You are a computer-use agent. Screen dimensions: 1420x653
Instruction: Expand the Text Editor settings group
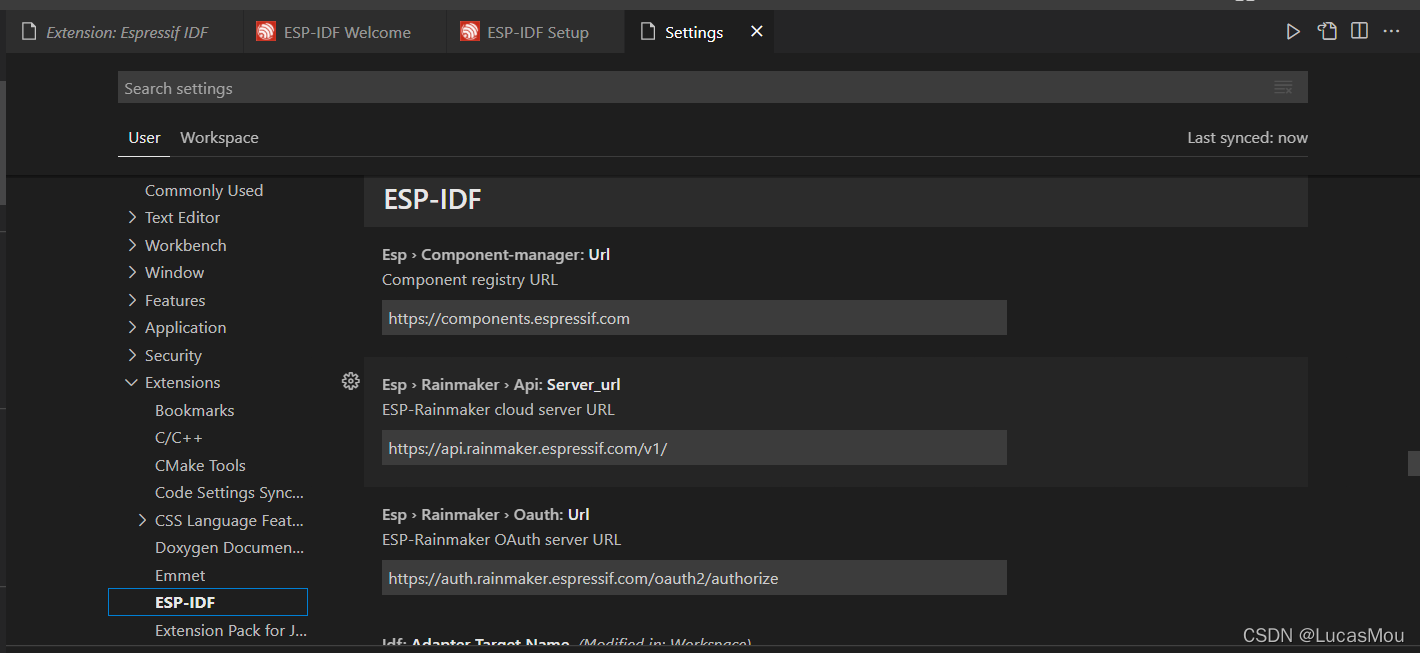tap(132, 217)
